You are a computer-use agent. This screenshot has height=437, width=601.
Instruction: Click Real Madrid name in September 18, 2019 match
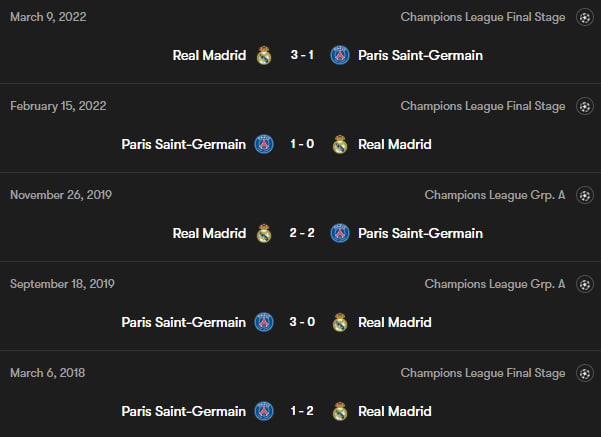395,322
